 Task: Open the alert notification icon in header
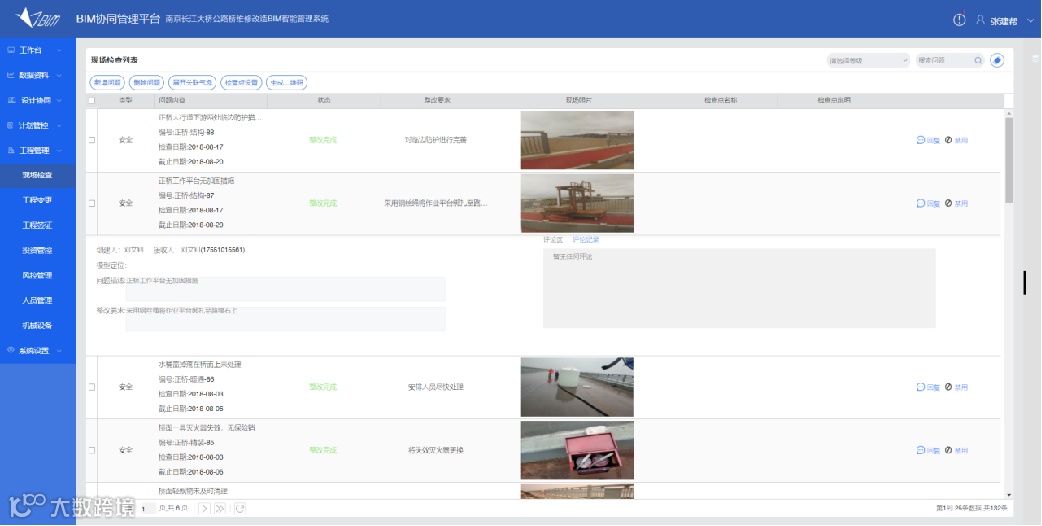coord(959,19)
